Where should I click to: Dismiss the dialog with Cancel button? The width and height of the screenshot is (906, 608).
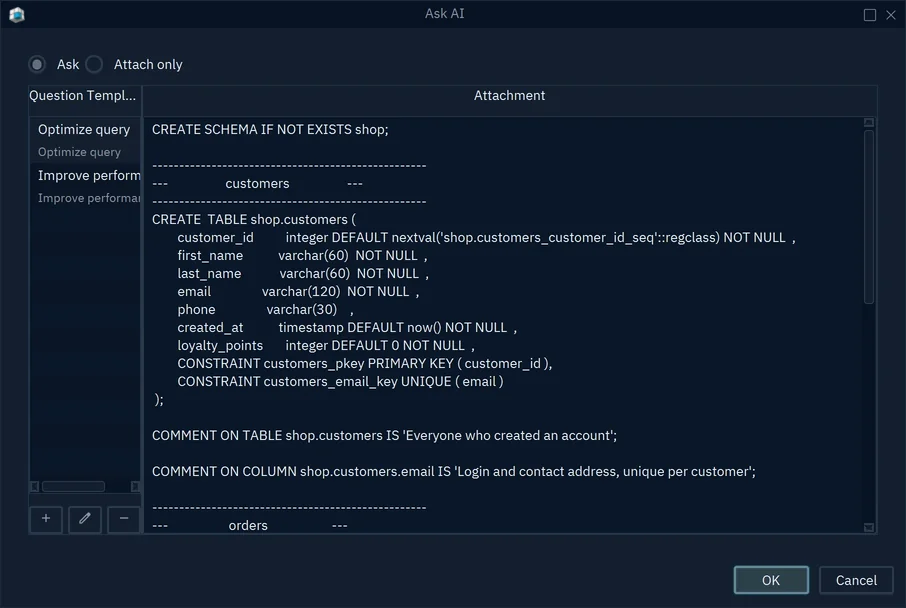pyautogui.click(x=856, y=580)
